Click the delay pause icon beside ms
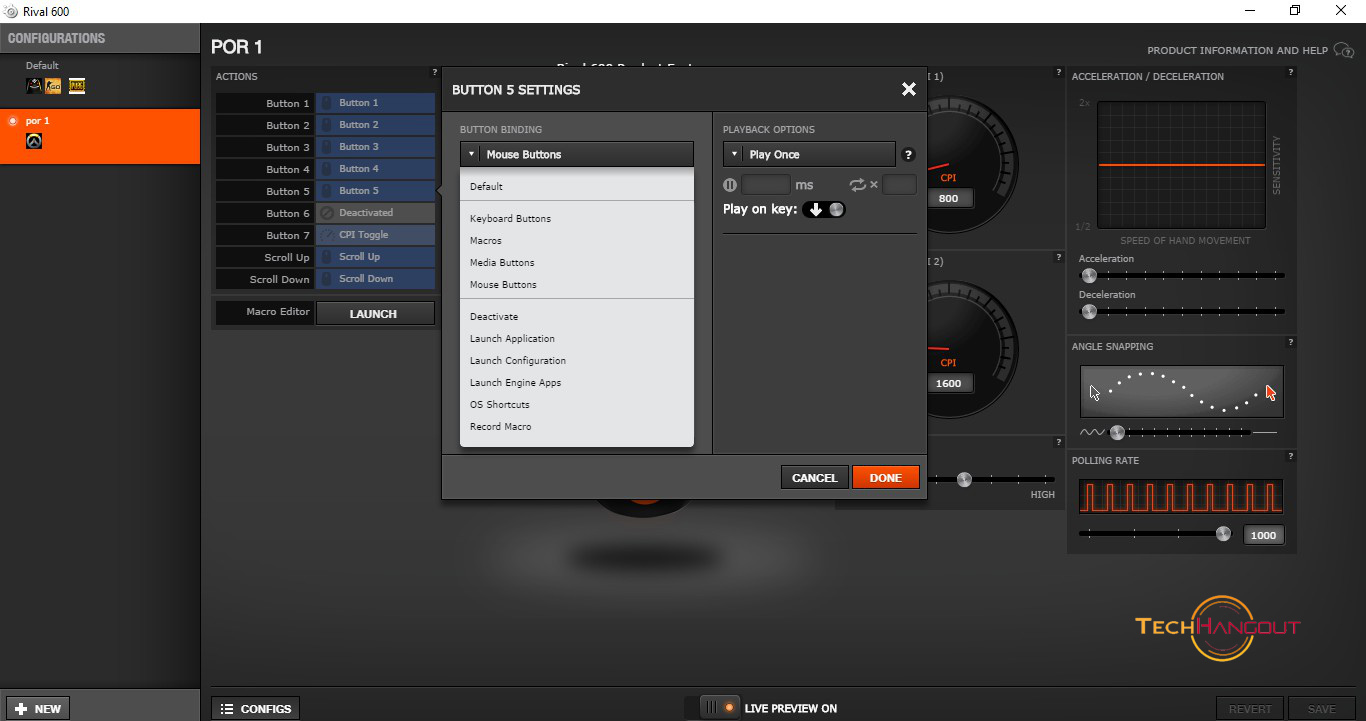Image resolution: width=1366 pixels, height=721 pixels. 730,185
